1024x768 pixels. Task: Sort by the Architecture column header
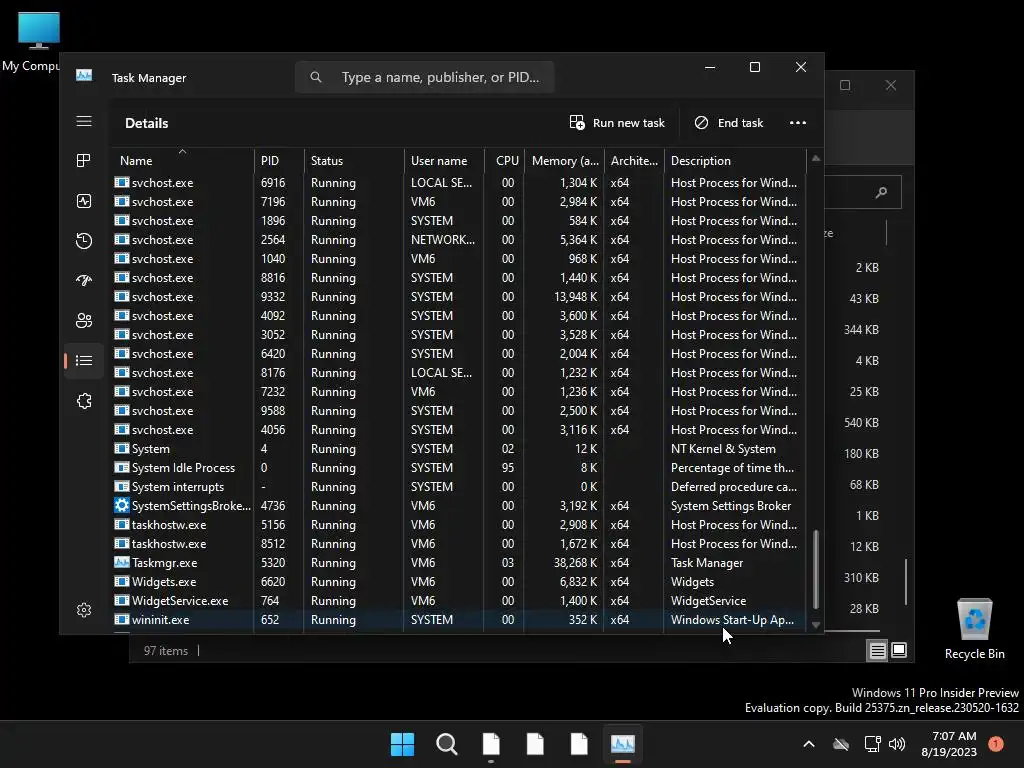coord(634,160)
